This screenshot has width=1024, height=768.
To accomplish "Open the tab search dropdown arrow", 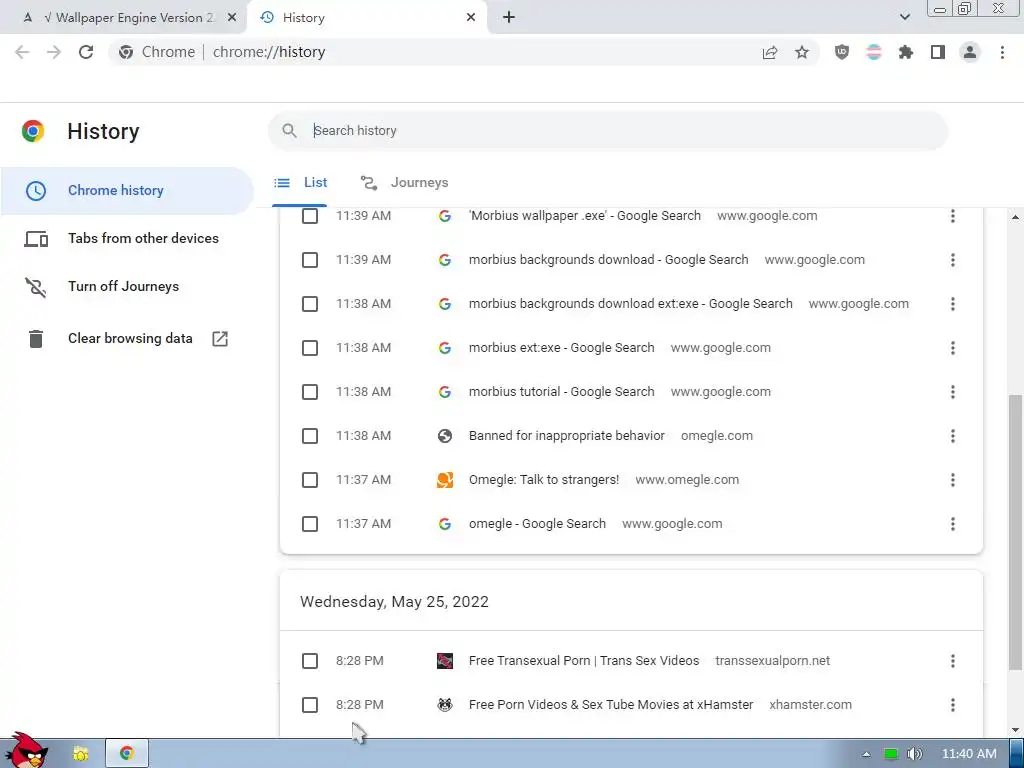I will (904, 17).
